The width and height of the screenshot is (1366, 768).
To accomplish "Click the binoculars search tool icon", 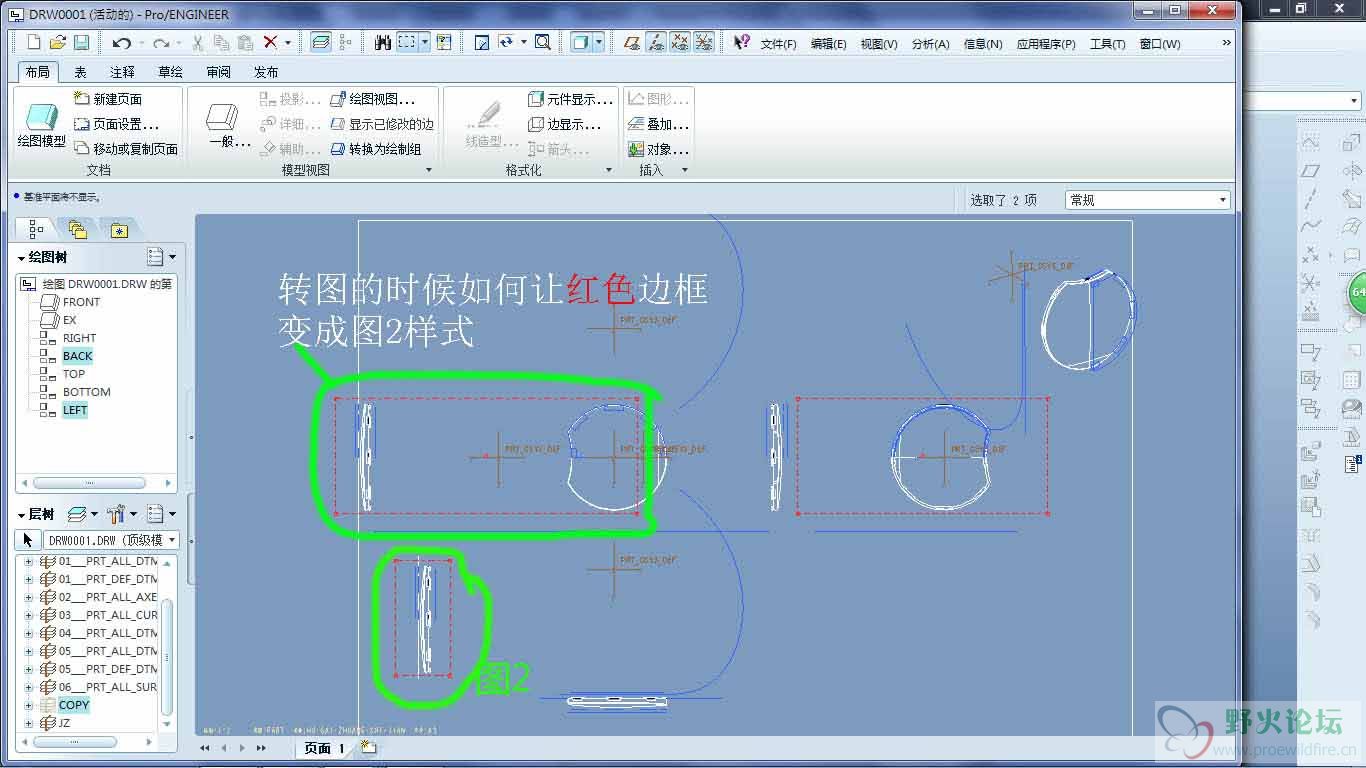I will pyautogui.click(x=383, y=42).
